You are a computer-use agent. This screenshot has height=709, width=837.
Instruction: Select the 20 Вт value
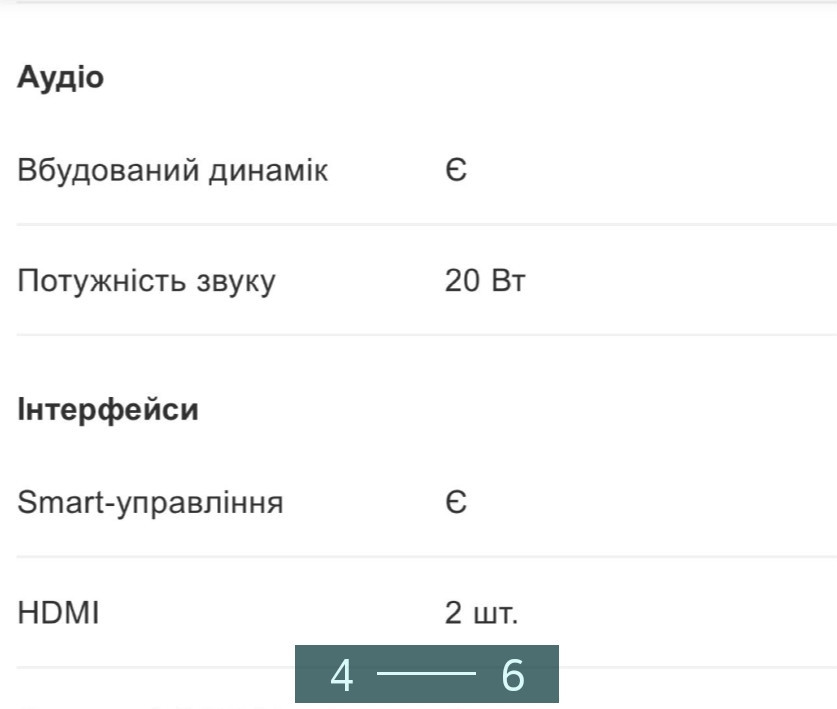(x=484, y=281)
